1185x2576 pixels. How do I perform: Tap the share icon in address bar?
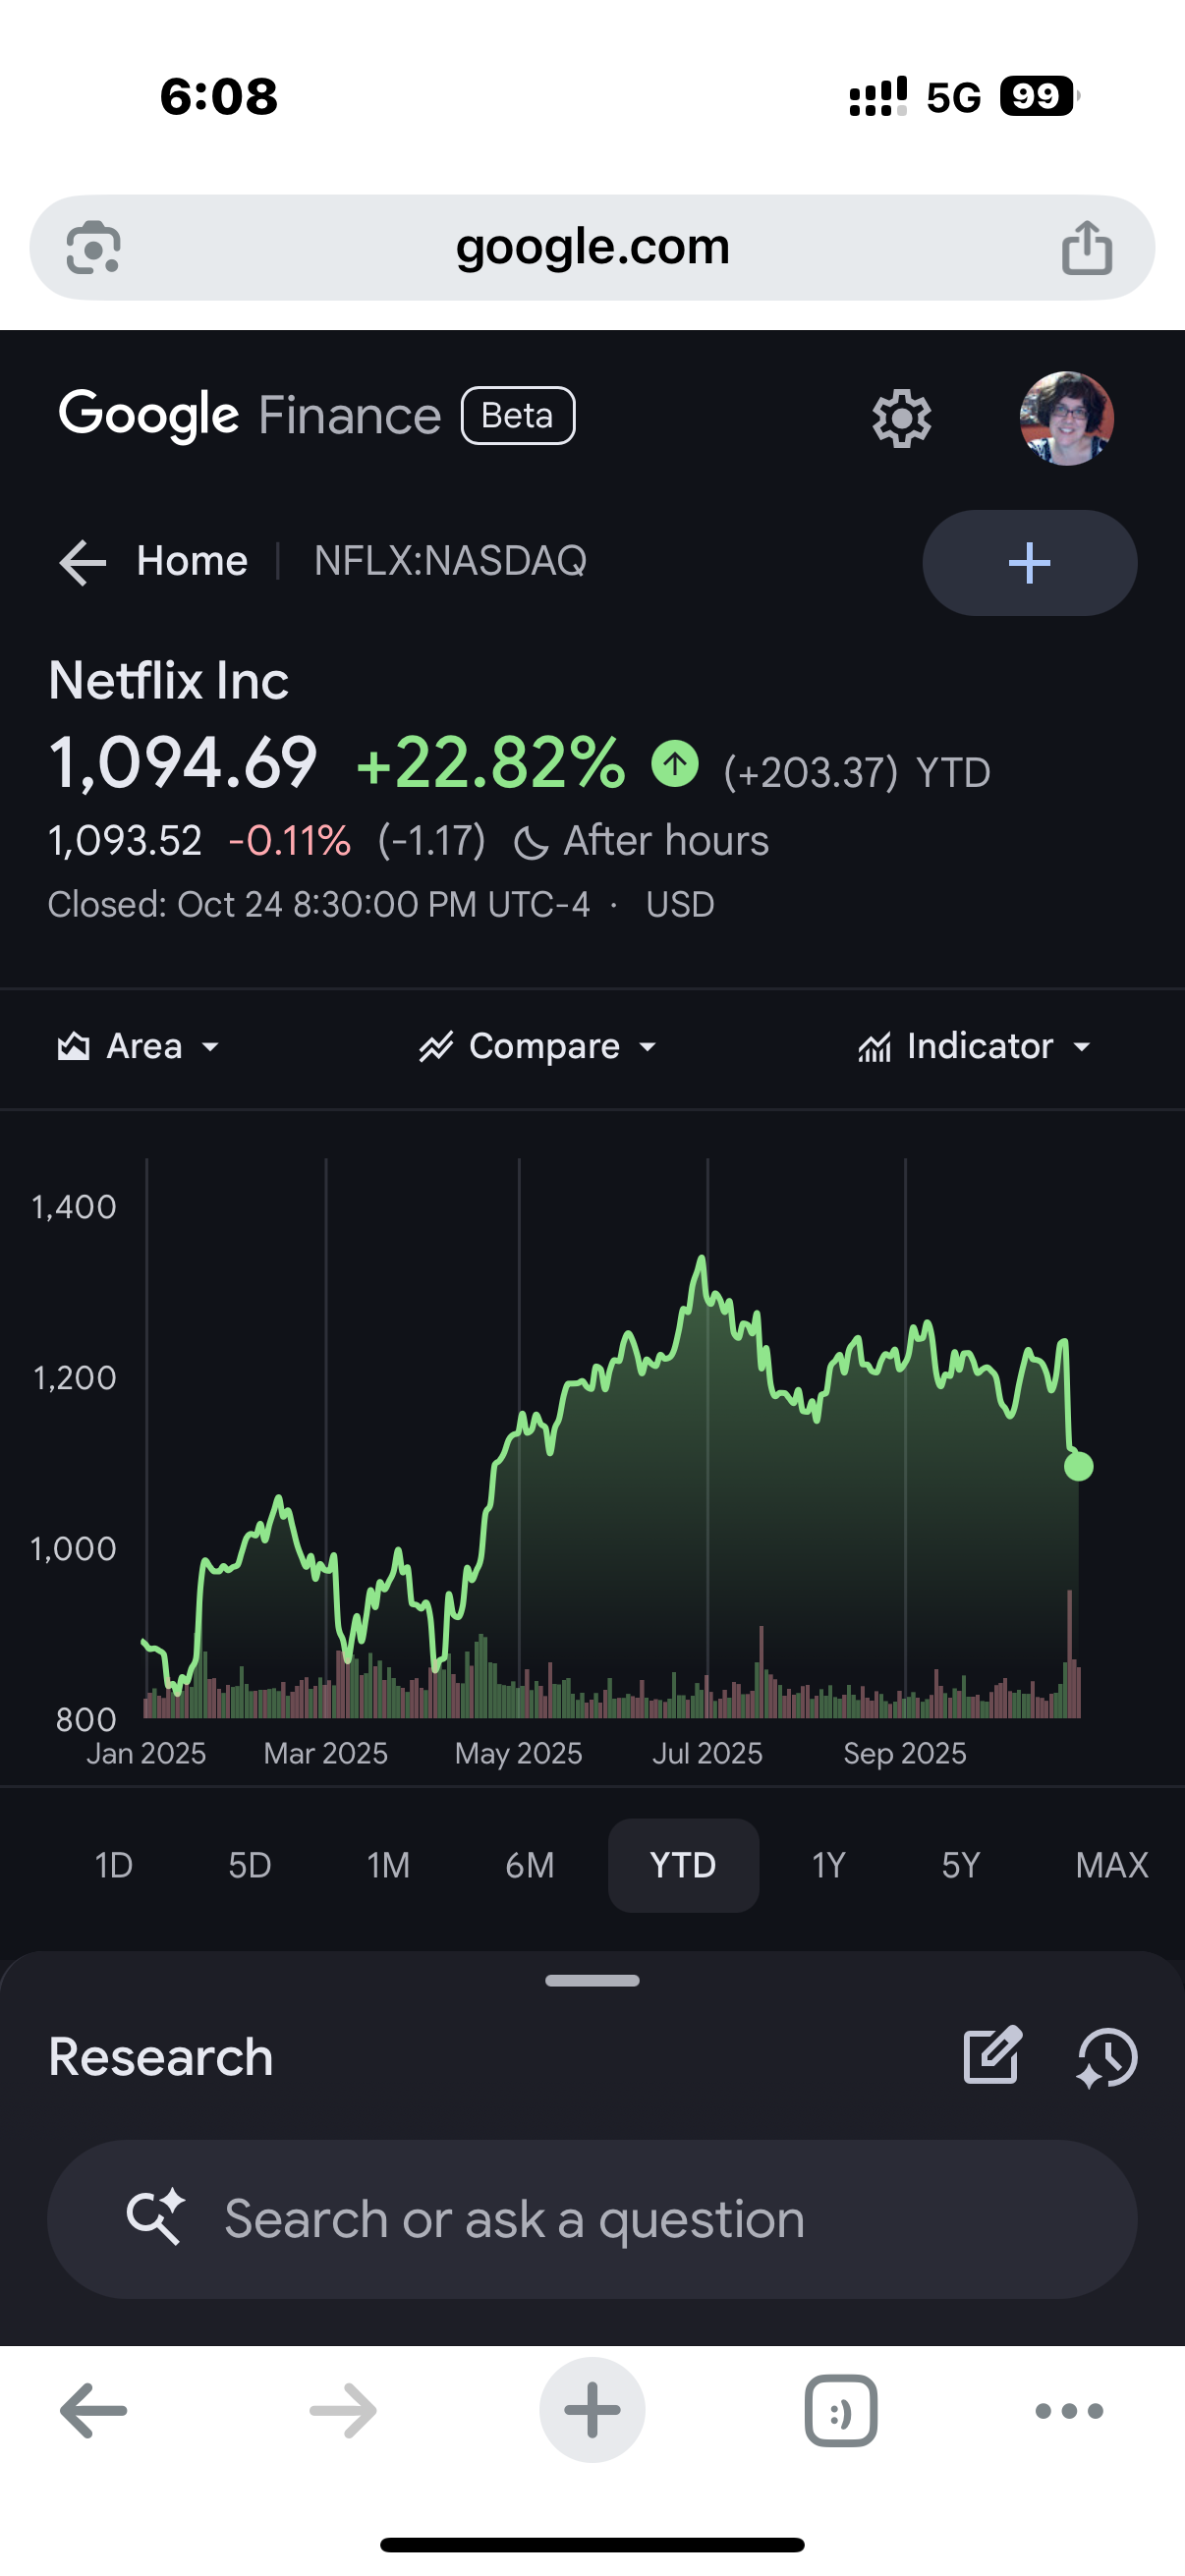[x=1086, y=247]
